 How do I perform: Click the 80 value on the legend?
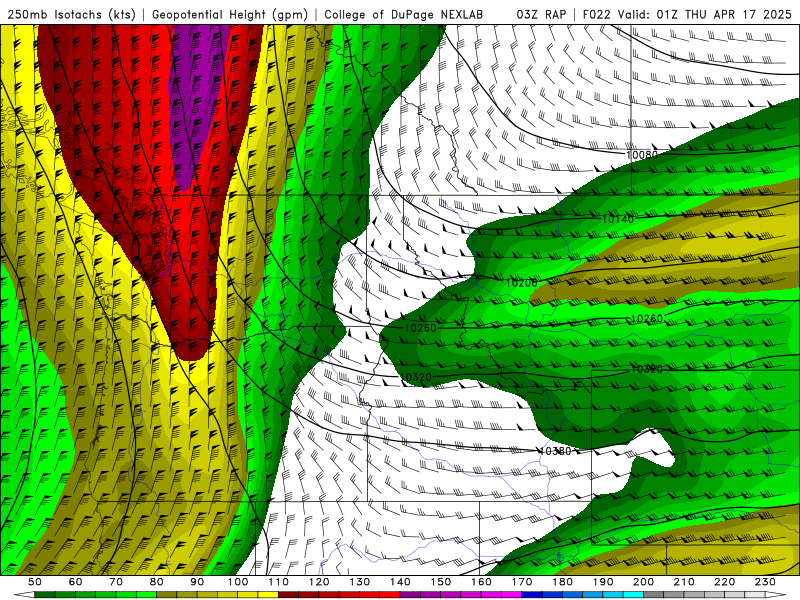[157, 582]
